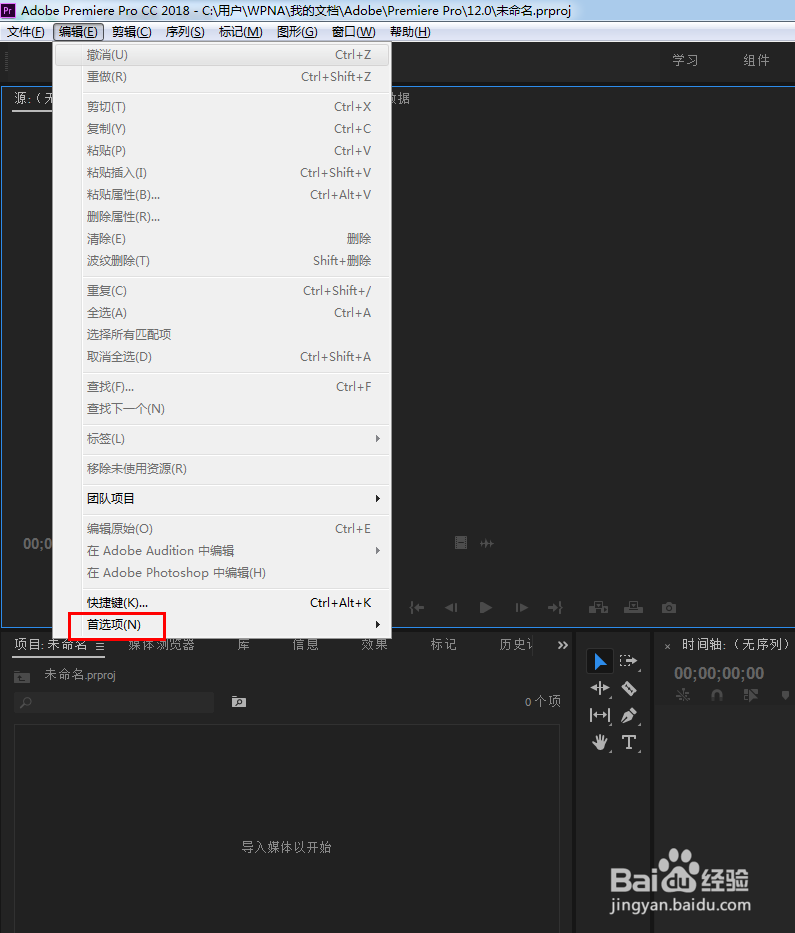Screen dimensions: 795x933
Task: Click Go to Out point button
Action: click(555, 608)
